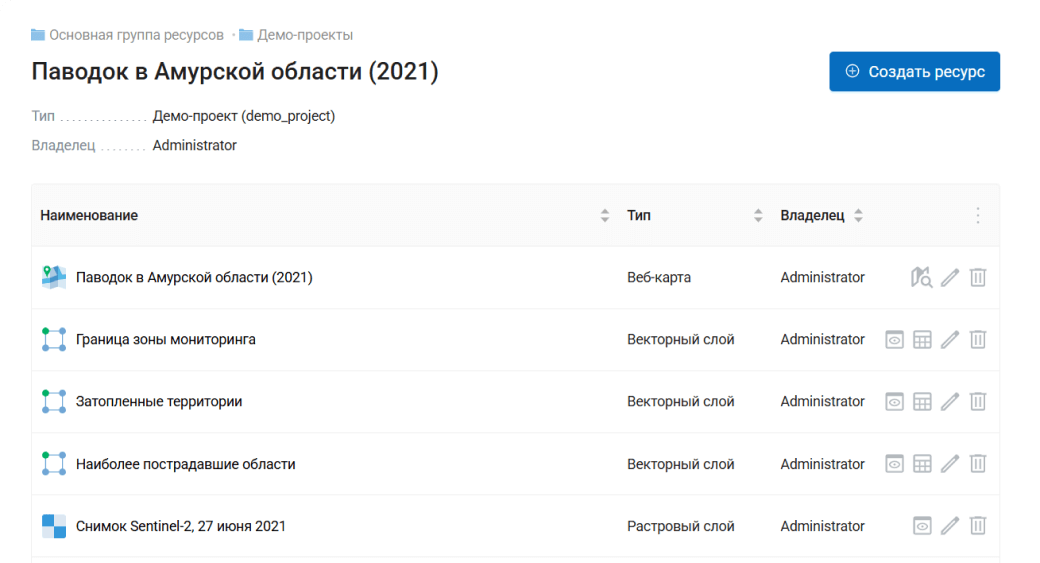Screen dimensions: 1040x563
Task: Go to Основная группа ресурсов breadcrumb
Action: pos(136,35)
